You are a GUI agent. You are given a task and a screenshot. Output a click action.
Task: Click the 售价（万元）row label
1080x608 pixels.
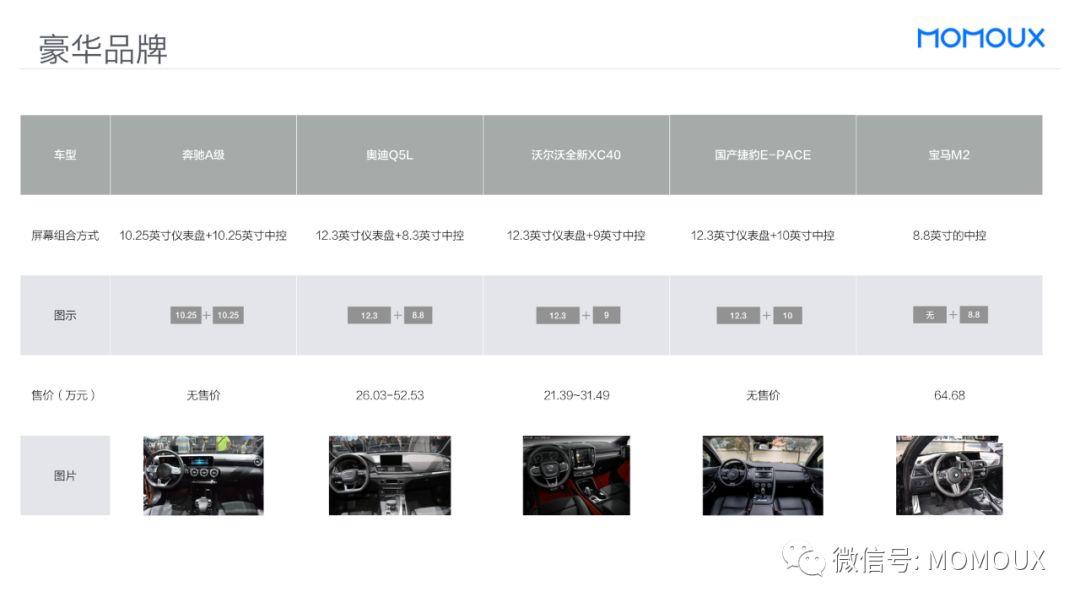63,395
